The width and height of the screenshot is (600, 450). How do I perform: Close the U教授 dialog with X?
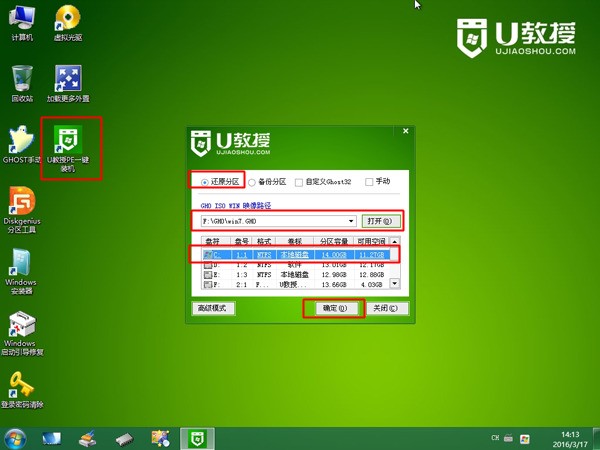coord(406,131)
